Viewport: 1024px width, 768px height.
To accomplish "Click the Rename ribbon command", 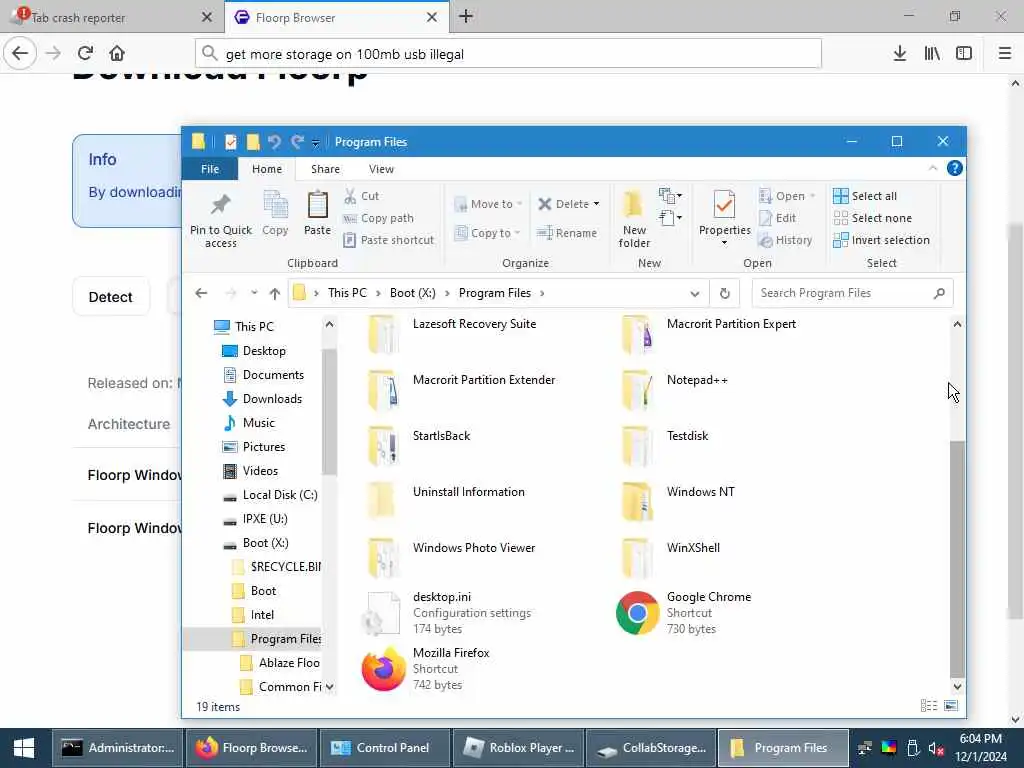I will (x=566, y=233).
